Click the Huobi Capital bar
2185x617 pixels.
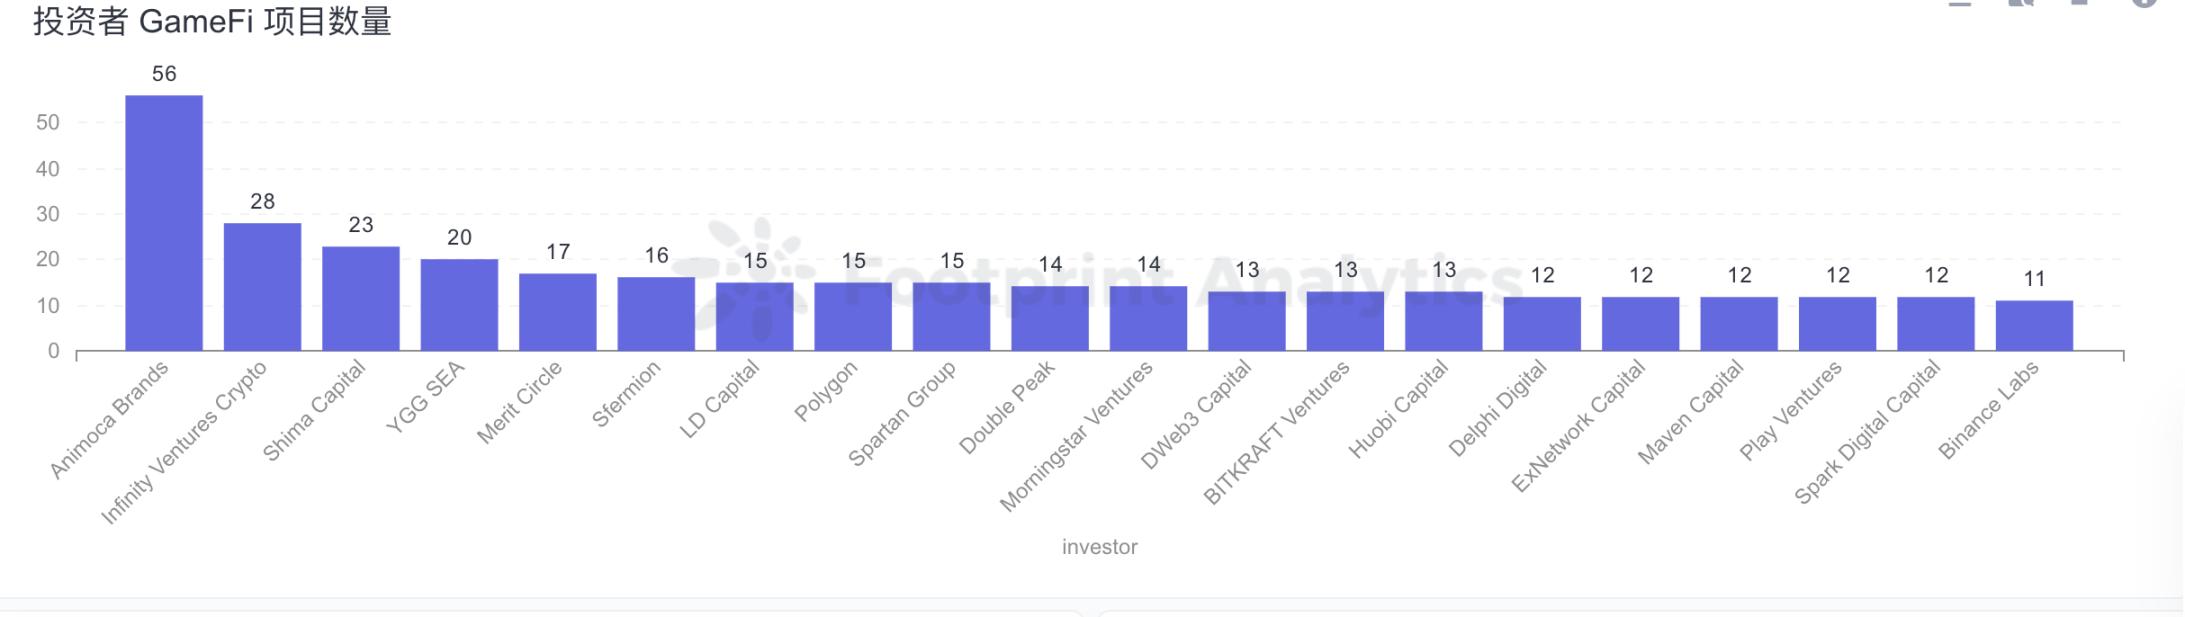1443,321
